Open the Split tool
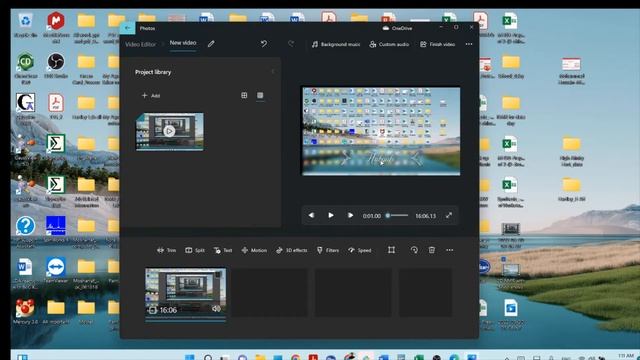The width and height of the screenshot is (640, 360). pos(195,250)
